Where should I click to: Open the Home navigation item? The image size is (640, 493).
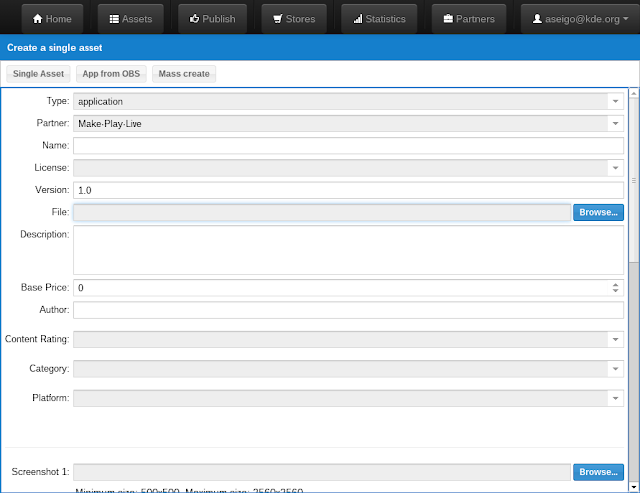click(x=52, y=19)
